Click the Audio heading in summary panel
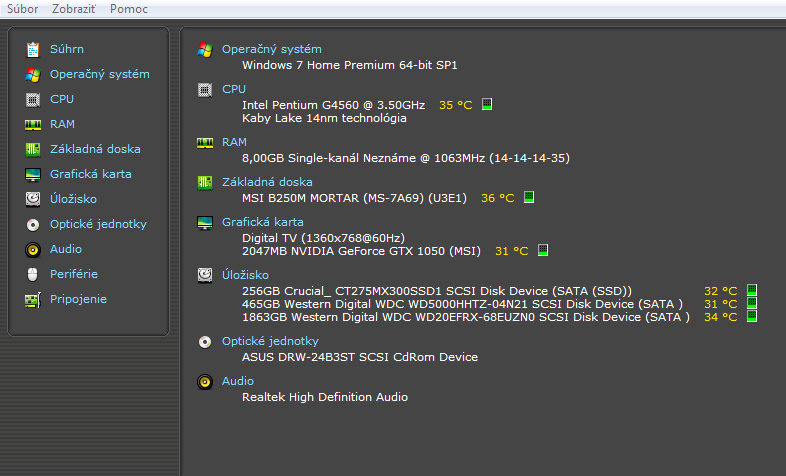The image size is (786, 476). coord(238,381)
